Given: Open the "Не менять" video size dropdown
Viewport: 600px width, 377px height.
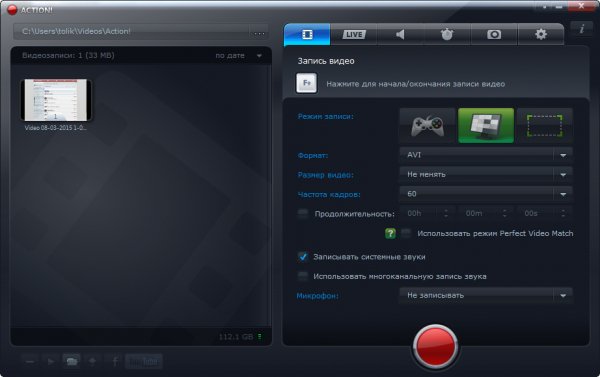Looking at the screenshot, I should [486, 175].
